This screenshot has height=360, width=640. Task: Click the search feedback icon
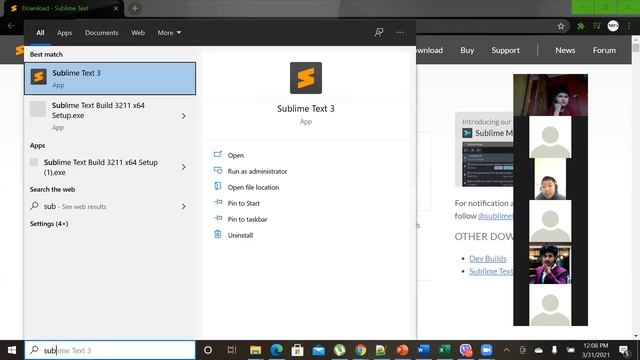point(379,32)
